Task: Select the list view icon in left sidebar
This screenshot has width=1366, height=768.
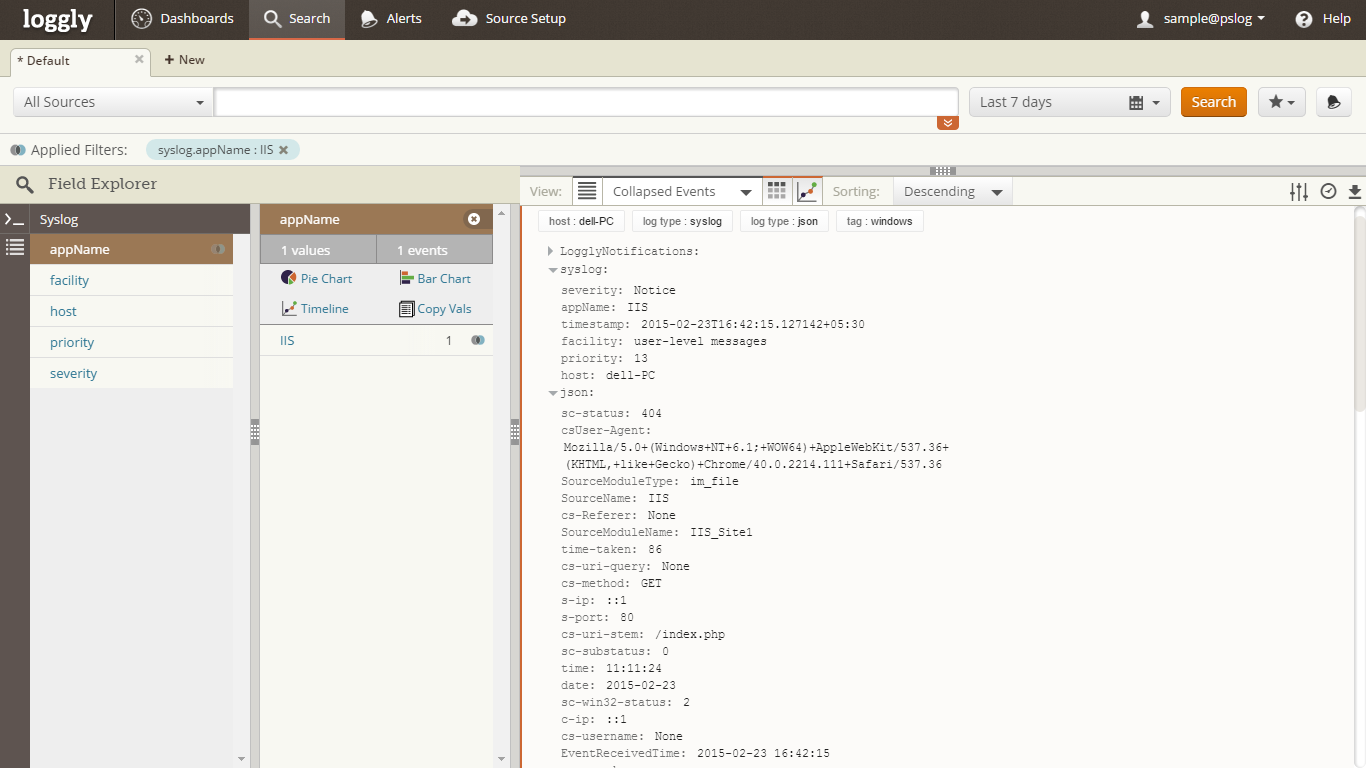Action: [x=14, y=247]
